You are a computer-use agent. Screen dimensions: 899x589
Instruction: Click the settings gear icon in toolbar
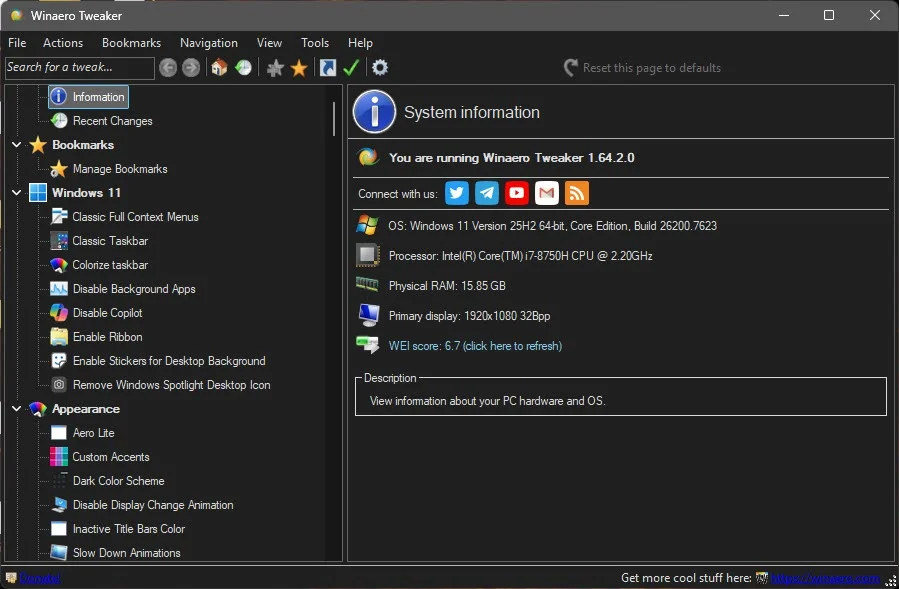380,68
